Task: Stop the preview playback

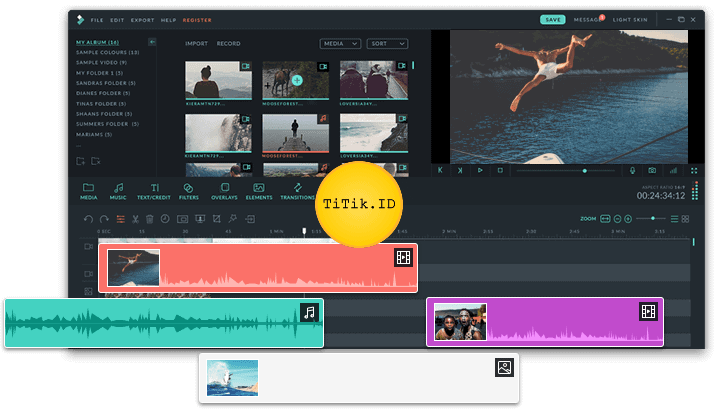Action: [500, 170]
